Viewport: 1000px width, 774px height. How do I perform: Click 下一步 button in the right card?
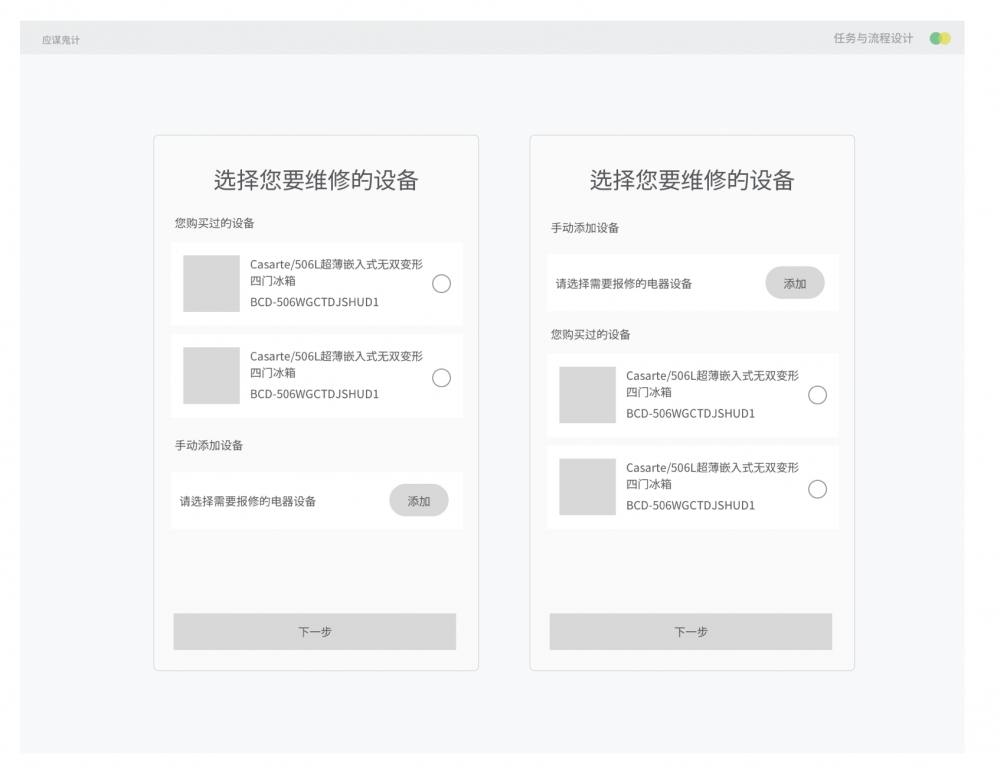[691, 632]
